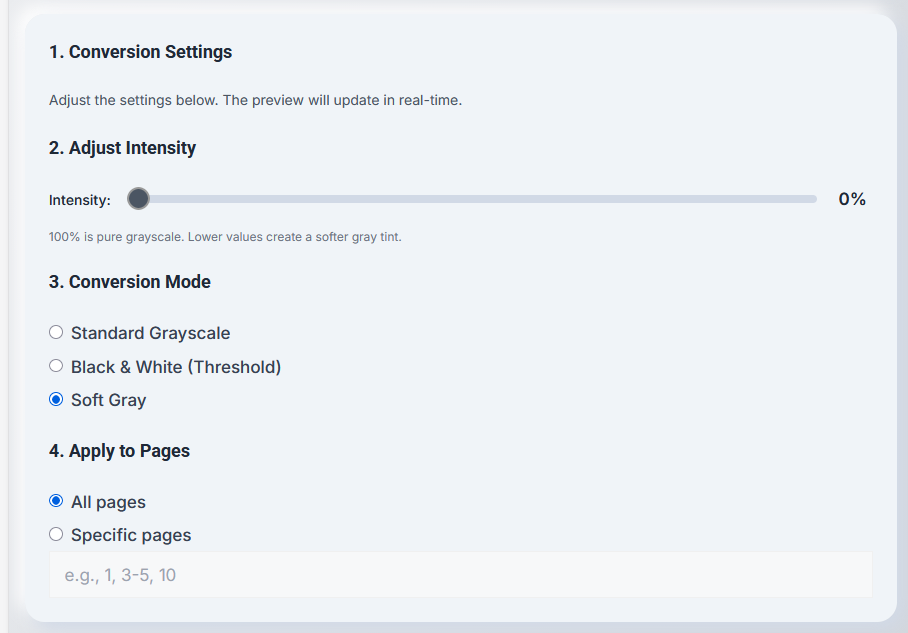Click the "Standard Grayscale" label text
Viewport: 908px width, 633px height.
pos(151,333)
